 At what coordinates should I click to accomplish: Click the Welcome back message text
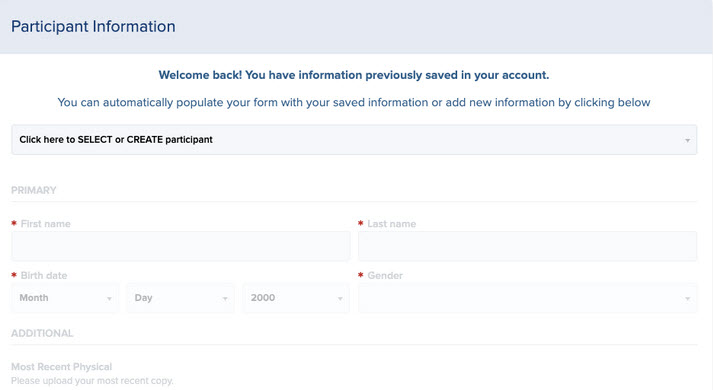coord(354,75)
